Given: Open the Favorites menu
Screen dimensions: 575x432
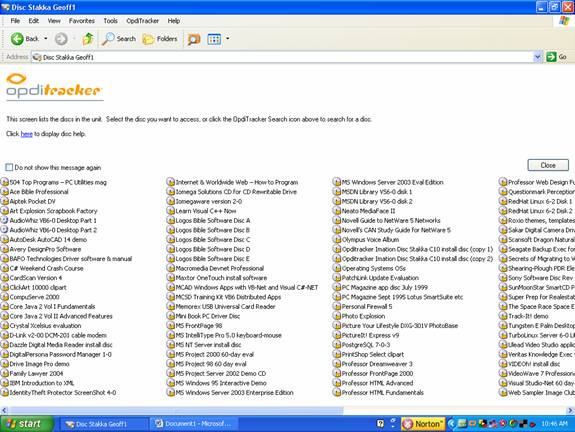Looking at the screenshot, I should click(82, 21).
